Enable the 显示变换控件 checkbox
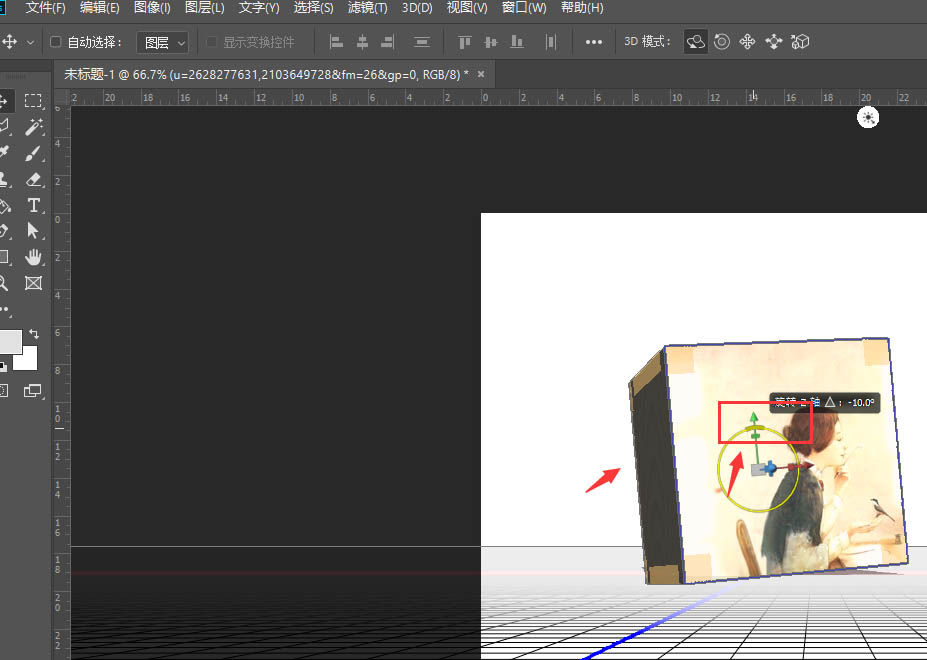 210,42
